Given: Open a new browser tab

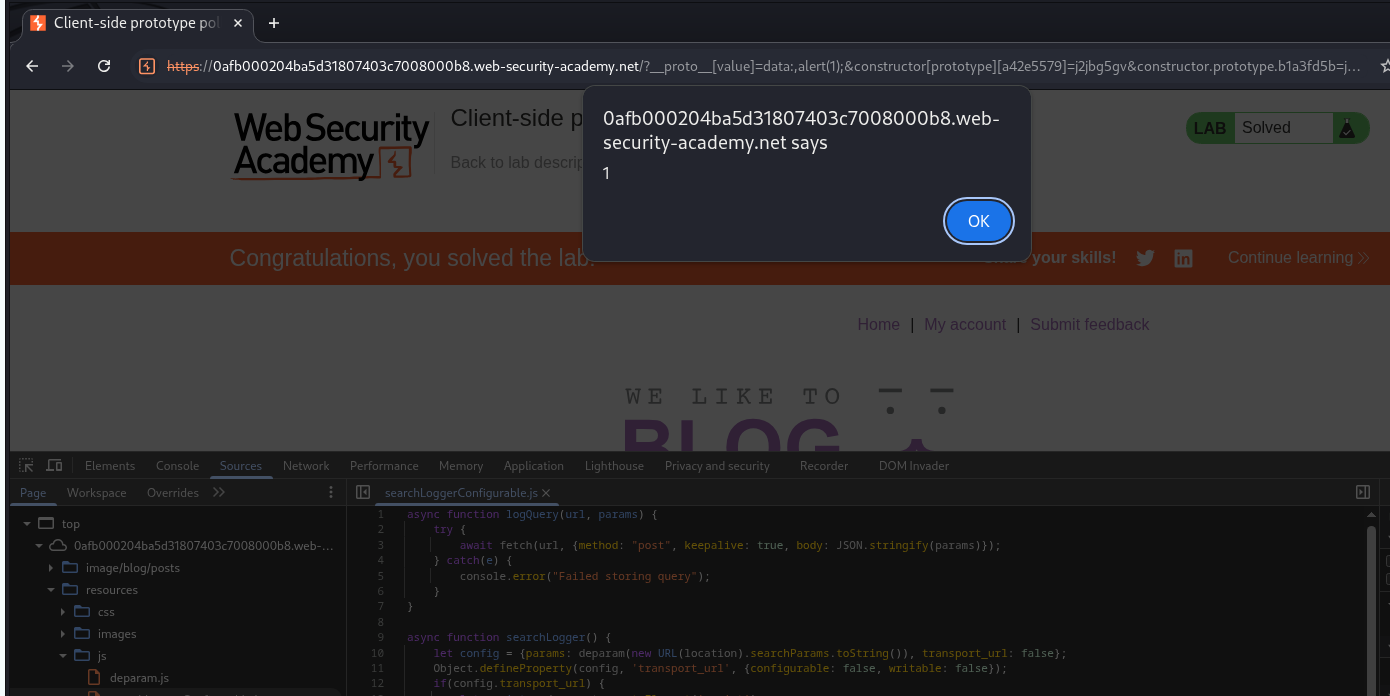Looking at the screenshot, I should click(x=273, y=23).
